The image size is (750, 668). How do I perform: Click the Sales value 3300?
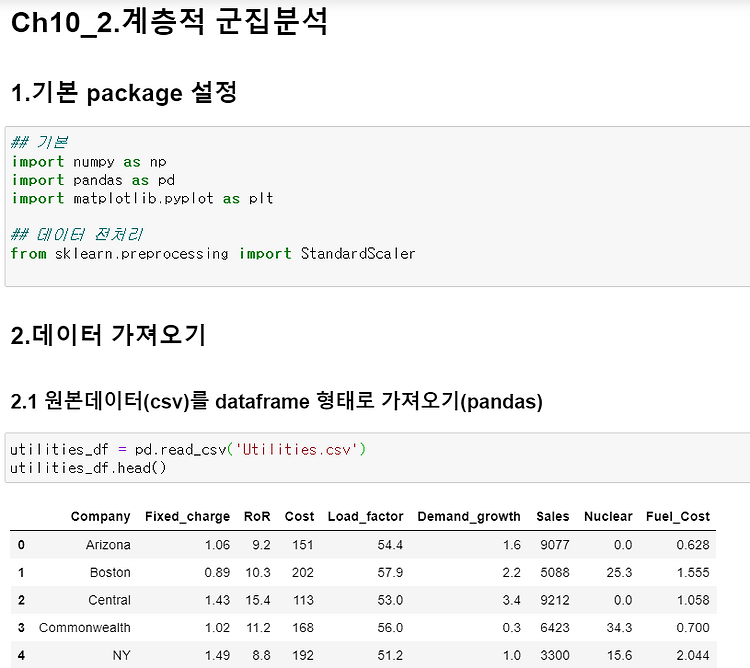click(x=555, y=655)
